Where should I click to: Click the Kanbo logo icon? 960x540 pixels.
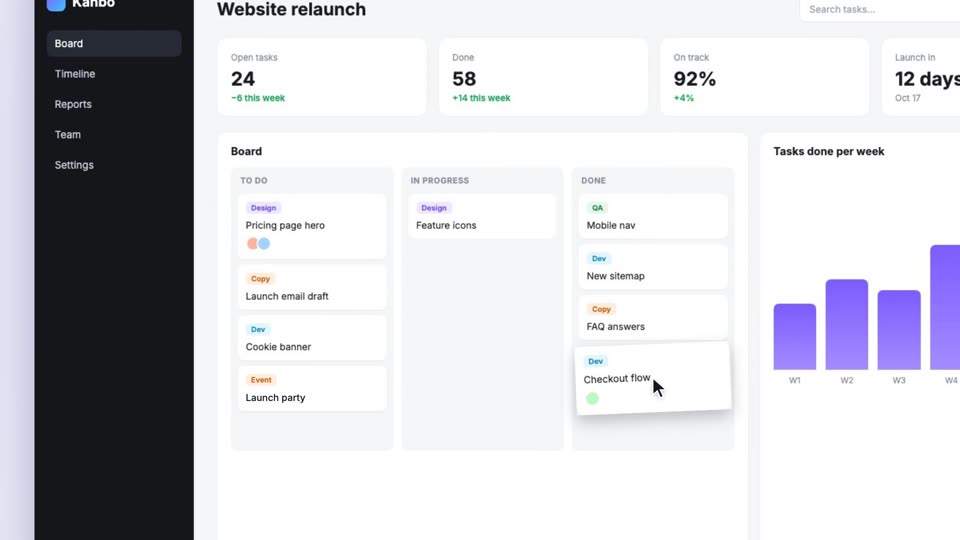(56, 5)
